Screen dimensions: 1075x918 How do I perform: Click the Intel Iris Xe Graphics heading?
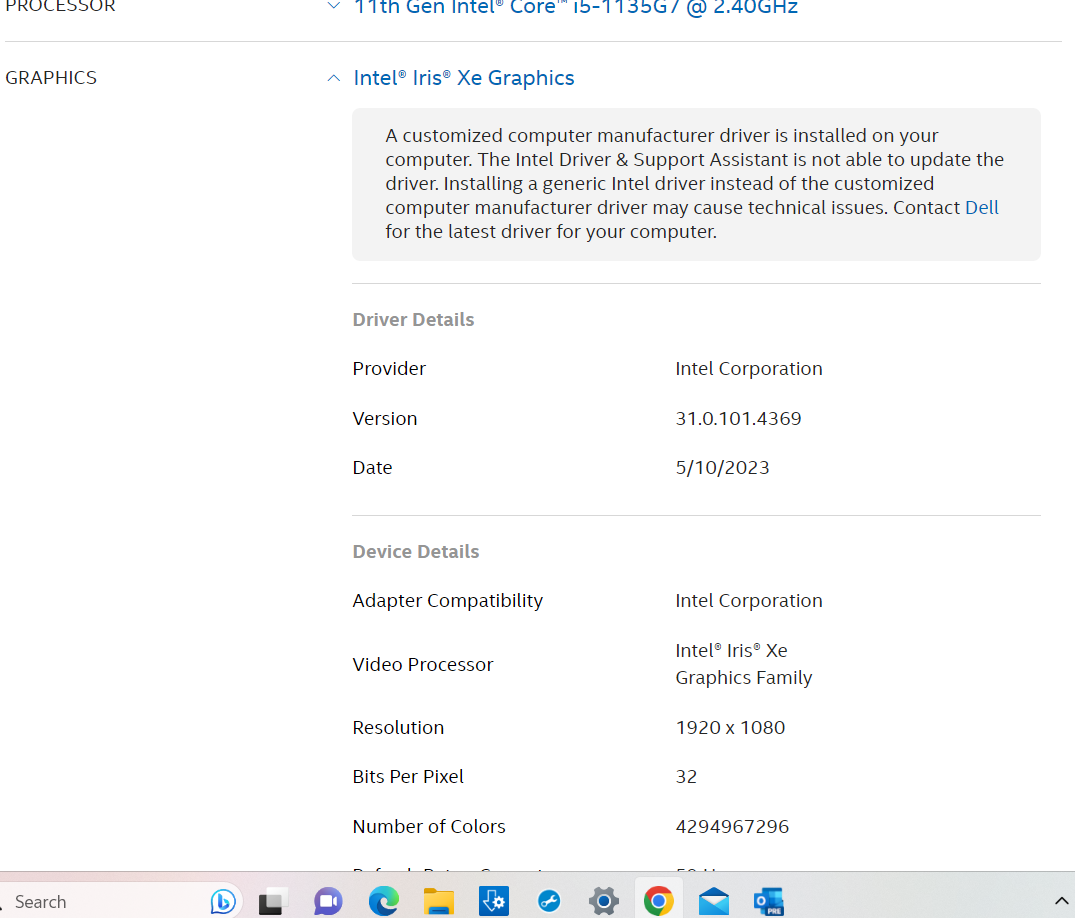464,79
